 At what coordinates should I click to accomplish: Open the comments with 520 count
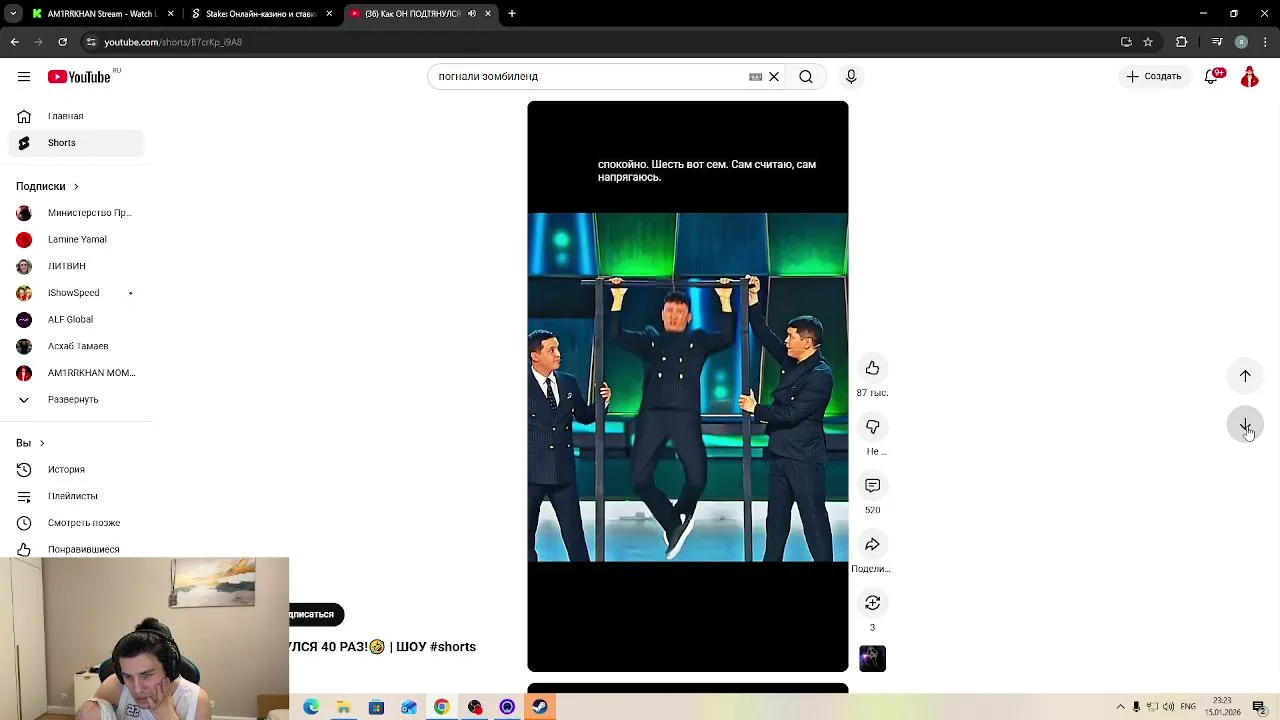[873, 486]
